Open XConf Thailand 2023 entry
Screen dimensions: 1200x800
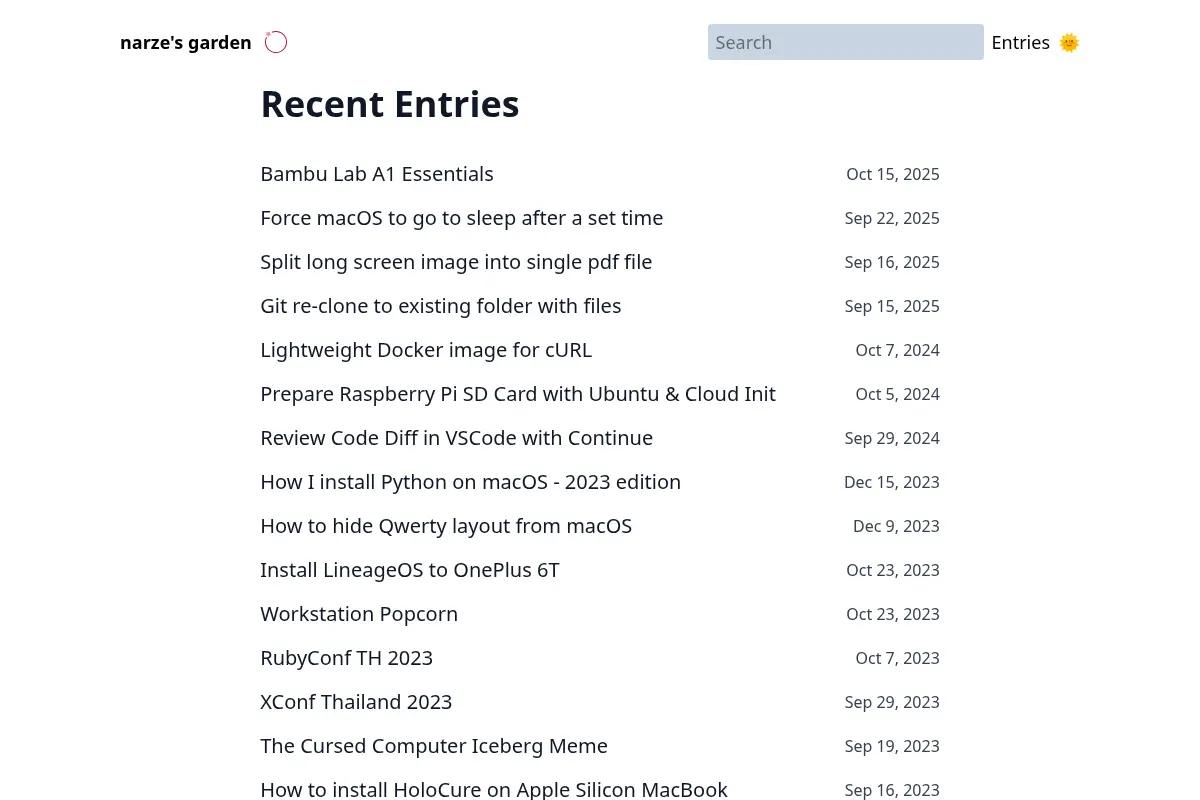pyautogui.click(x=356, y=702)
